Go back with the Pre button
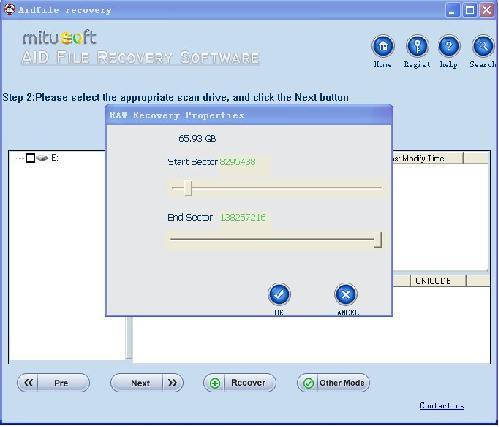499x427 pixels. click(x=53, y=383)
